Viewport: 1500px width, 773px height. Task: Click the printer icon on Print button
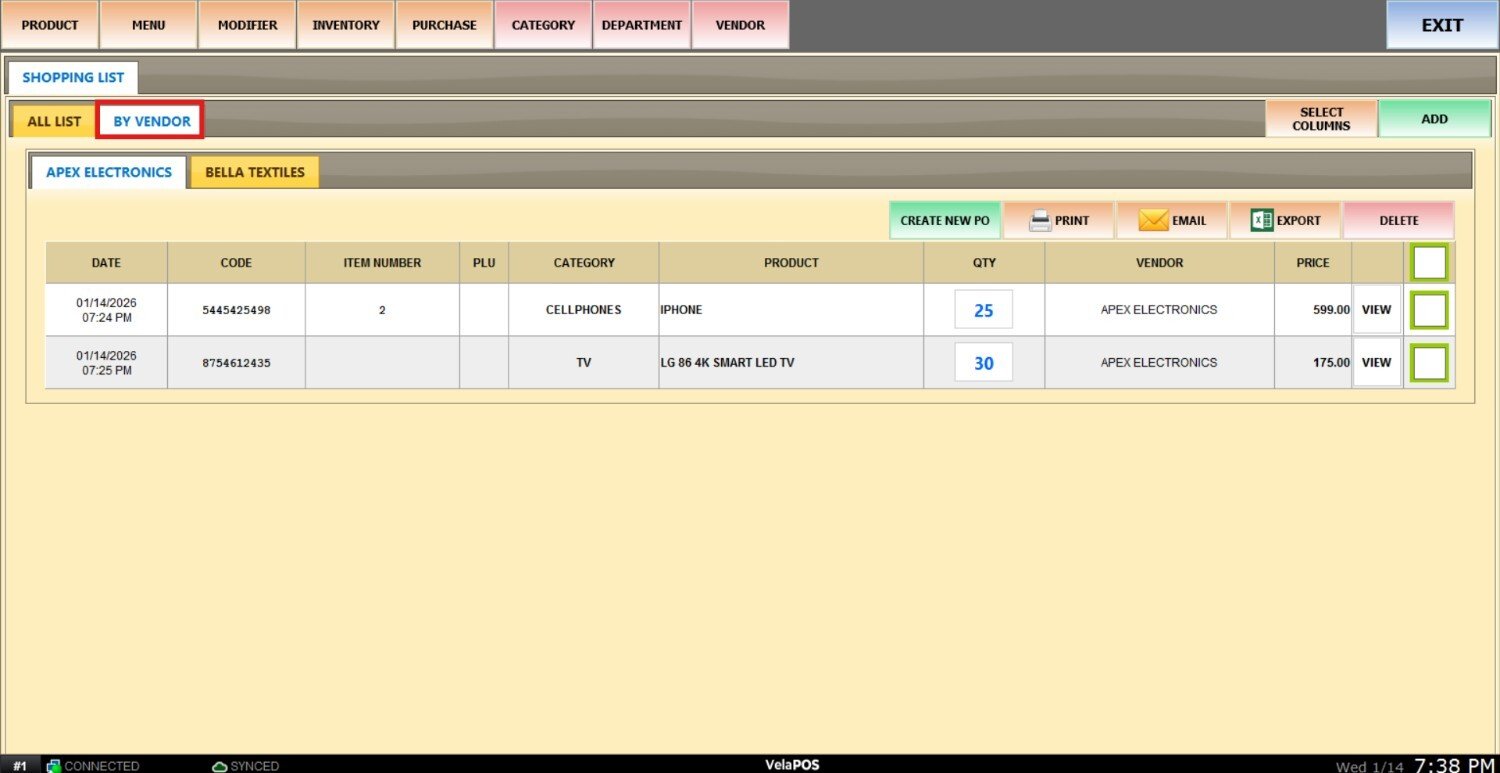tap(1040, 221)
